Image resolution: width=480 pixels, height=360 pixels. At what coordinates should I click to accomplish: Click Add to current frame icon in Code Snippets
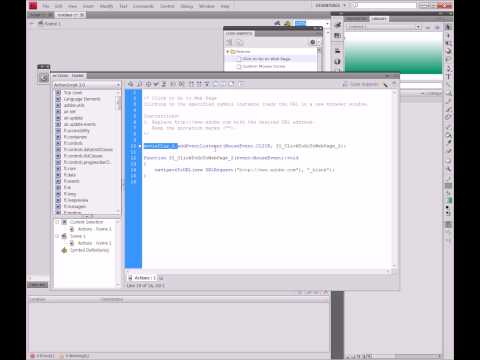(x=229, y=42)
